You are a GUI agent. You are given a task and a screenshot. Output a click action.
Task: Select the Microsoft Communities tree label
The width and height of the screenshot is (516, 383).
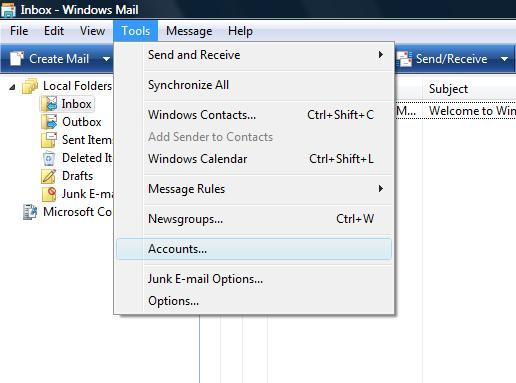[x=78, y=212]
